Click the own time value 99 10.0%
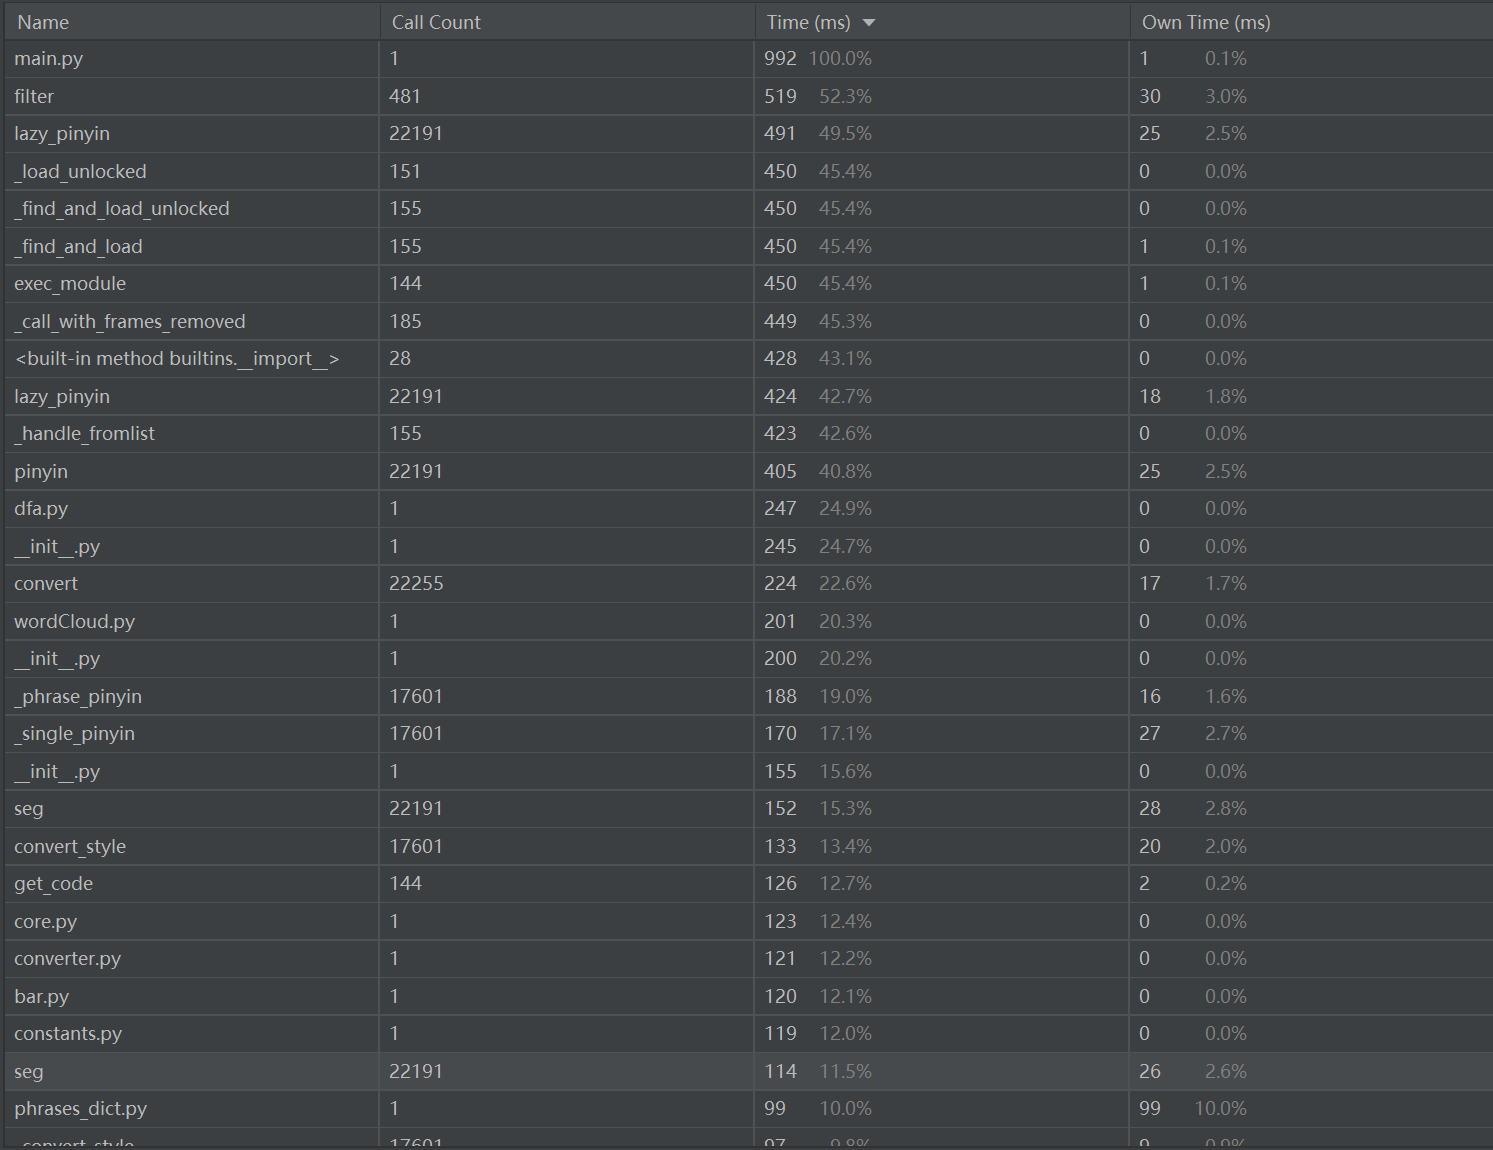Image resolution: width=1493 pixels, height=1150 pixels. click(1193, 1109)
